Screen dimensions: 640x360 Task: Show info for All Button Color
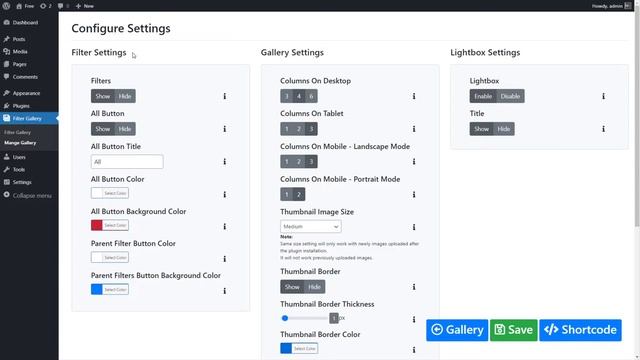click(x=224, y=194)
